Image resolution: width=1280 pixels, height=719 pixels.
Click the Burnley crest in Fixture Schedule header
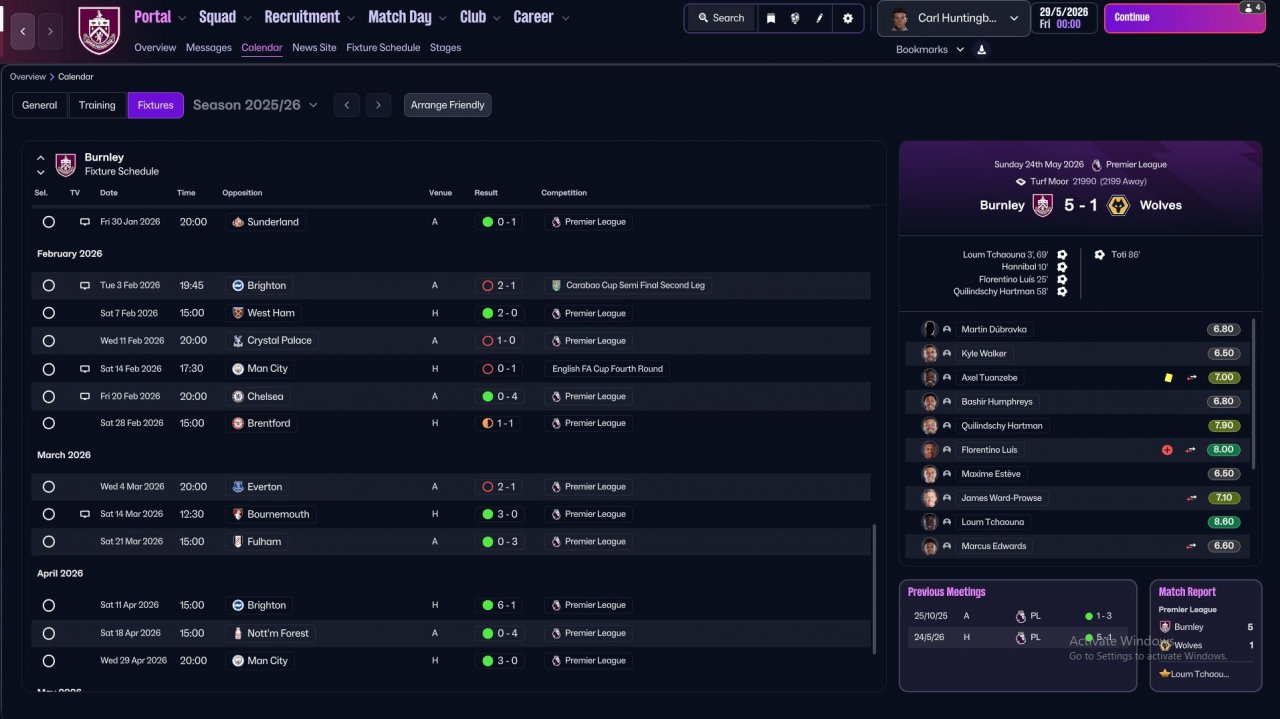65,165
